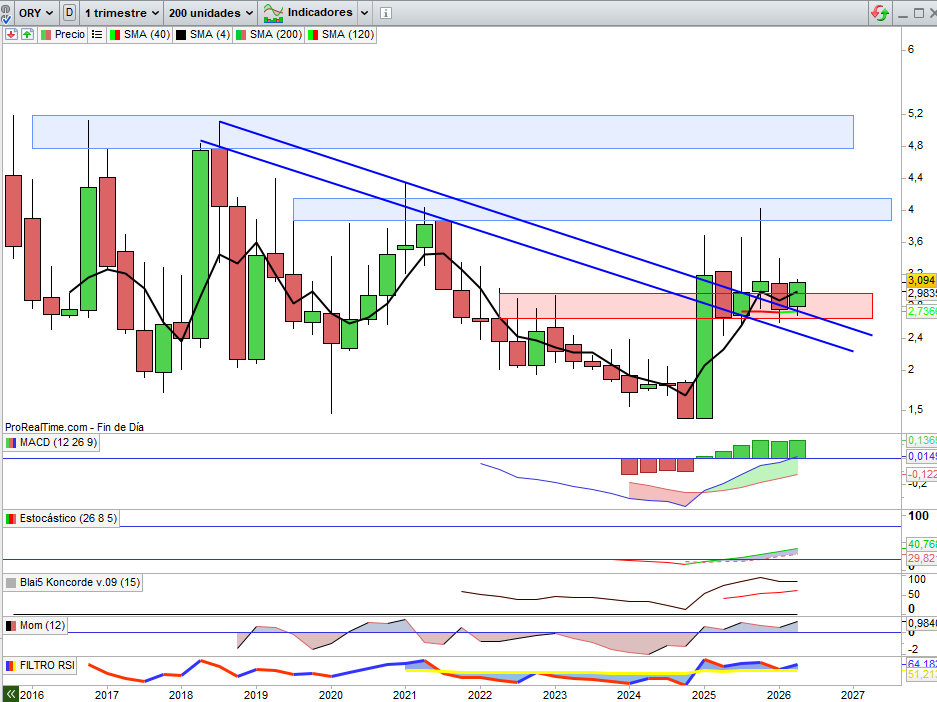Viewport: 937px width, 702px height.
Task: Click the Mom (12) color icon
Action: coord(11,626)
